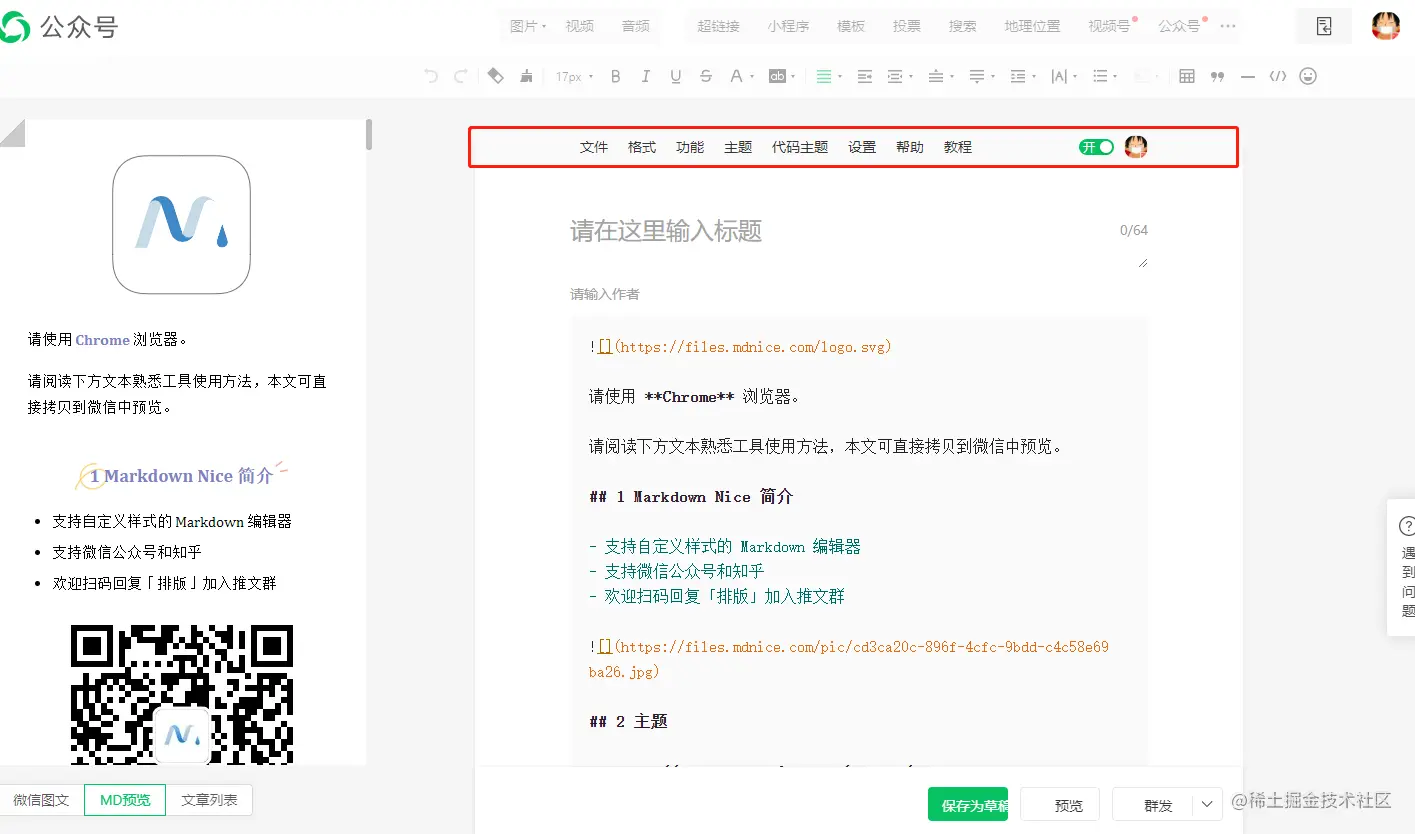The height and width of the screenshot is (834, 1415).
Task: Insert a 投票 poll
Action: pyautogui.click(x=907, y=26)
